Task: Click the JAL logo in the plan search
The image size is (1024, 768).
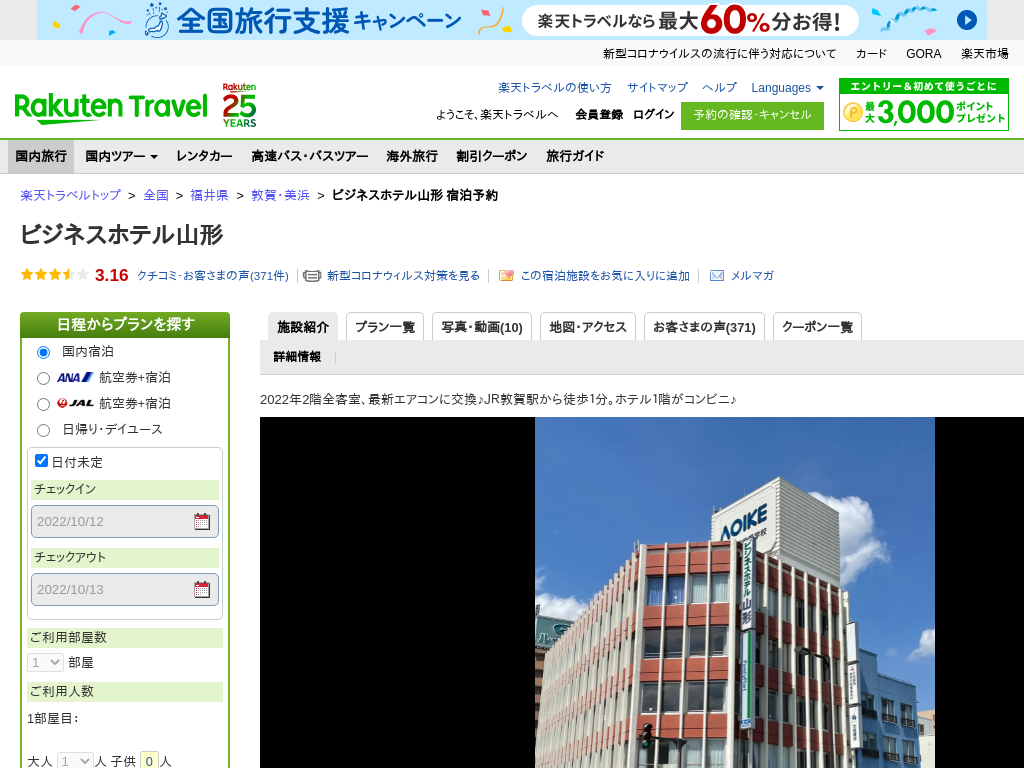Action: pyautogui.click(x=75, y=404)
